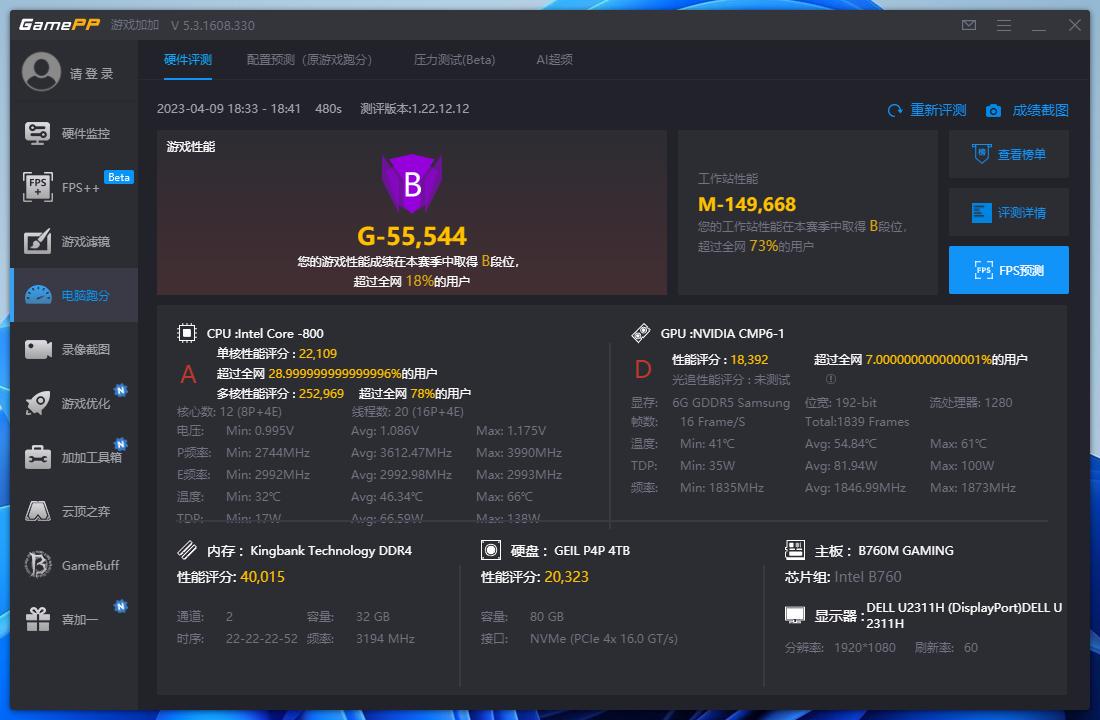
Task: Click the refresh icon beside 重新评测
Action: (x=895, y=111)
